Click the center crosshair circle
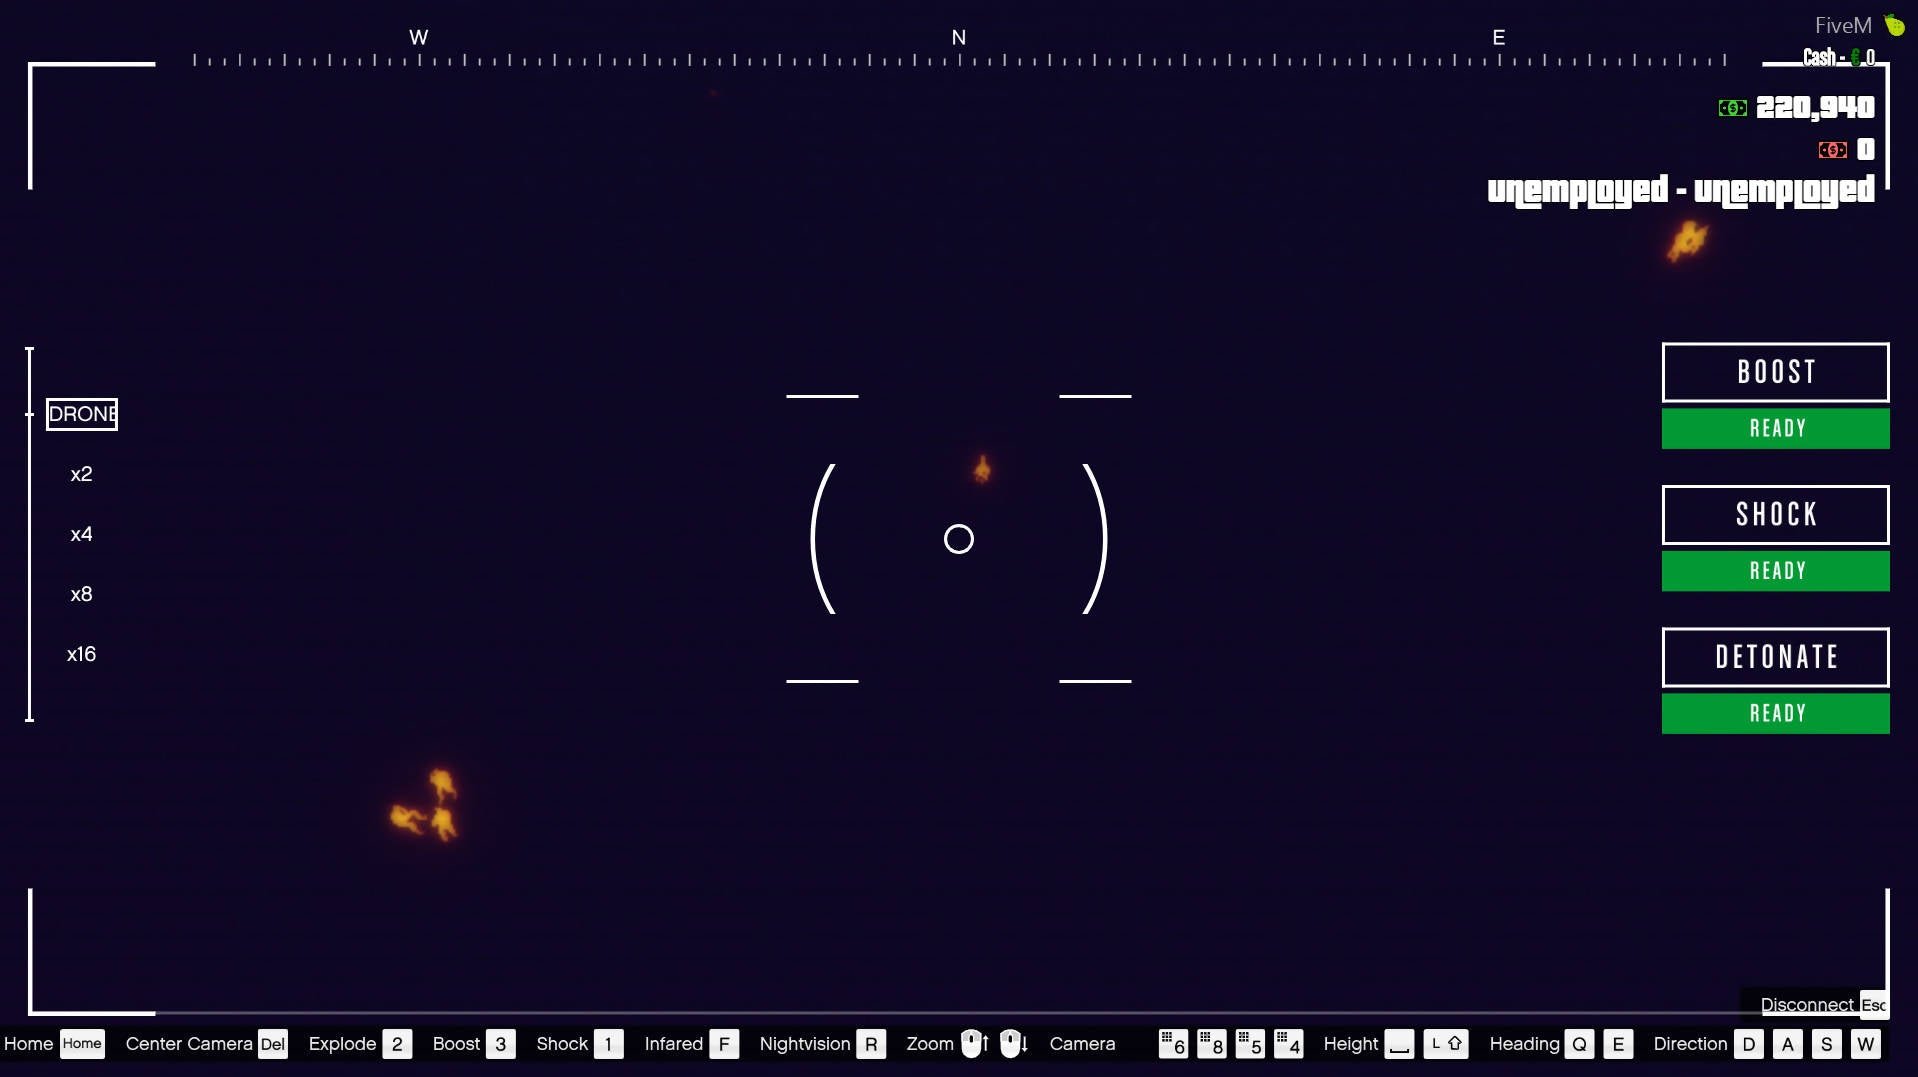This screenshot has height=1077, width=1918. pos(958,539)
